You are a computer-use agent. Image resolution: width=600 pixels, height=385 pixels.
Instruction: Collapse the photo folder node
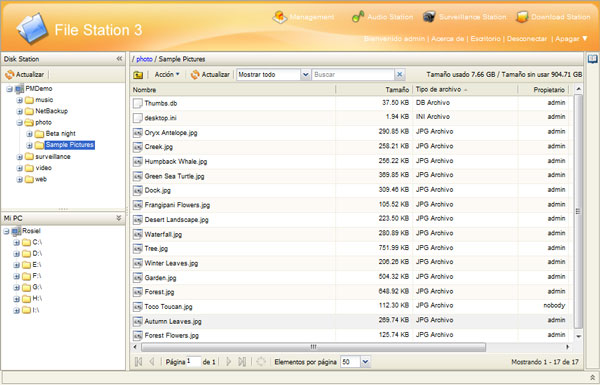[x=20, y=123]
